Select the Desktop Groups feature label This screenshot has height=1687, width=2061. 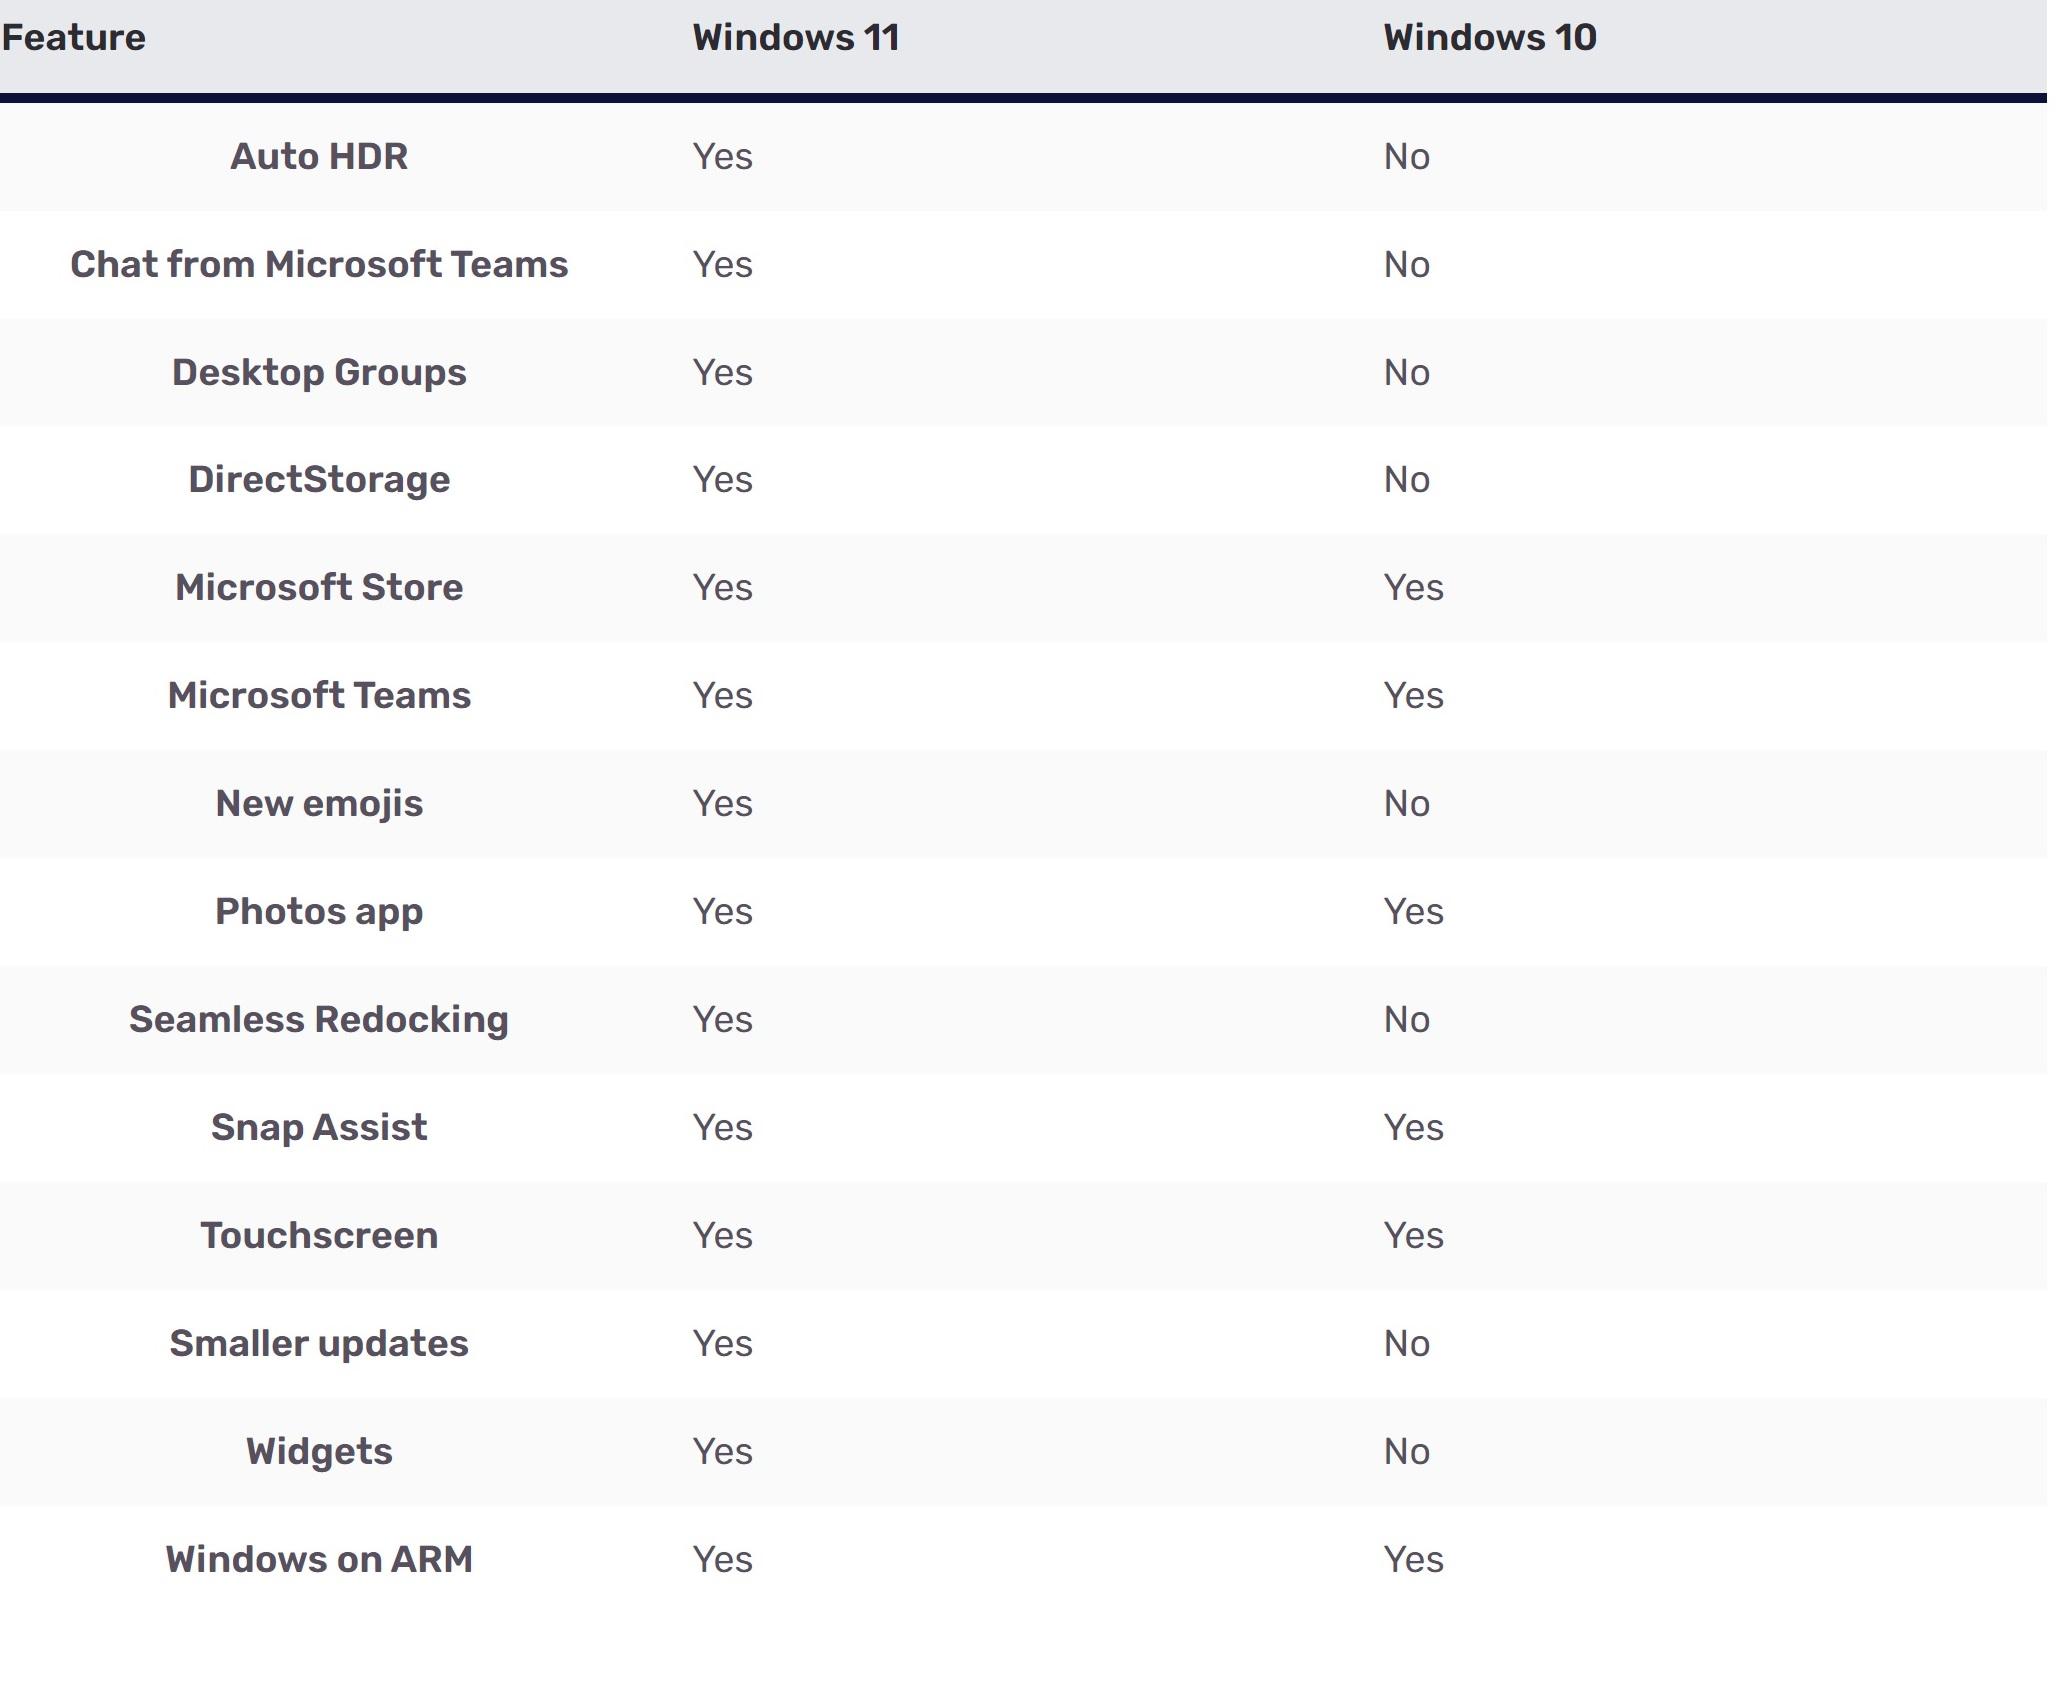[319, 373]
